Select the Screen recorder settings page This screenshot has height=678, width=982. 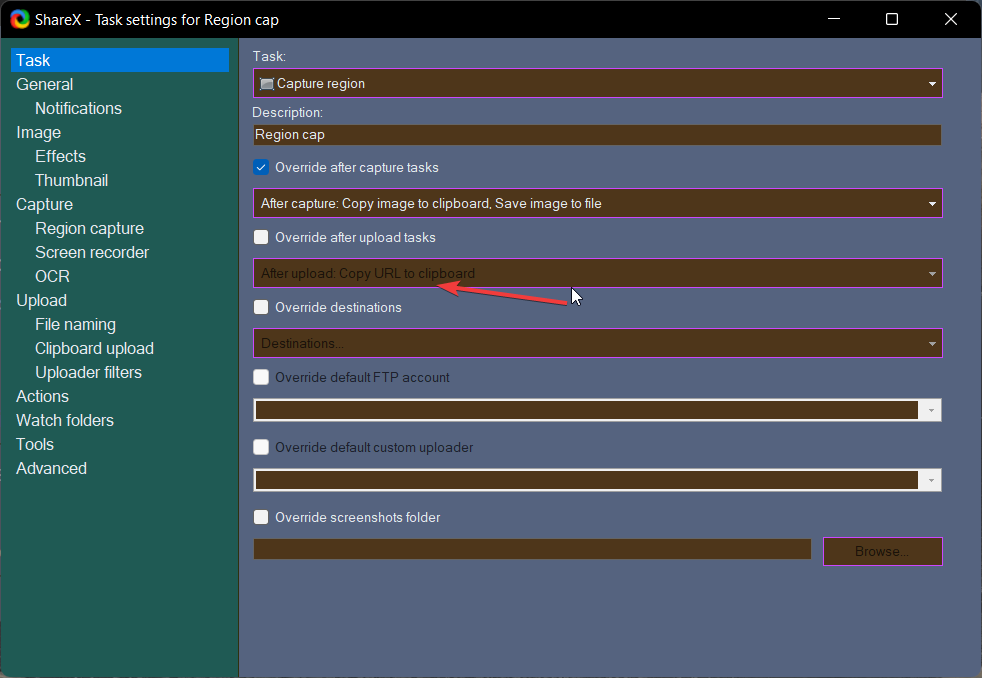[x=92, y=252]
